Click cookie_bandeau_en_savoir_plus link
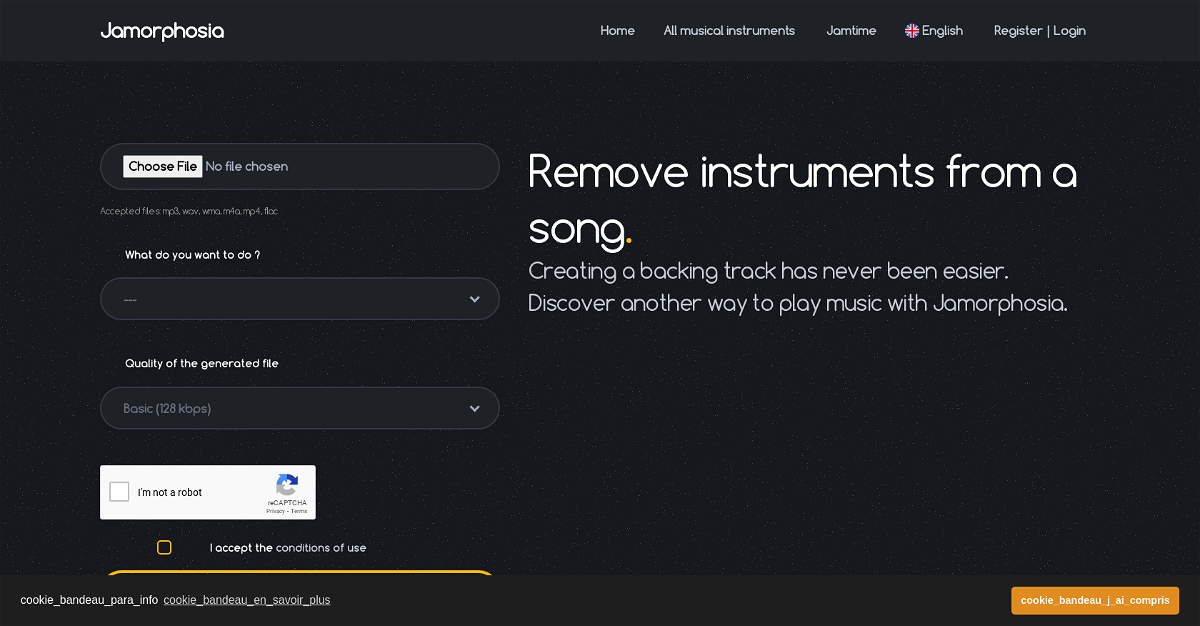This screenshot has height=626, width=1200. click(x=246, y=600)
